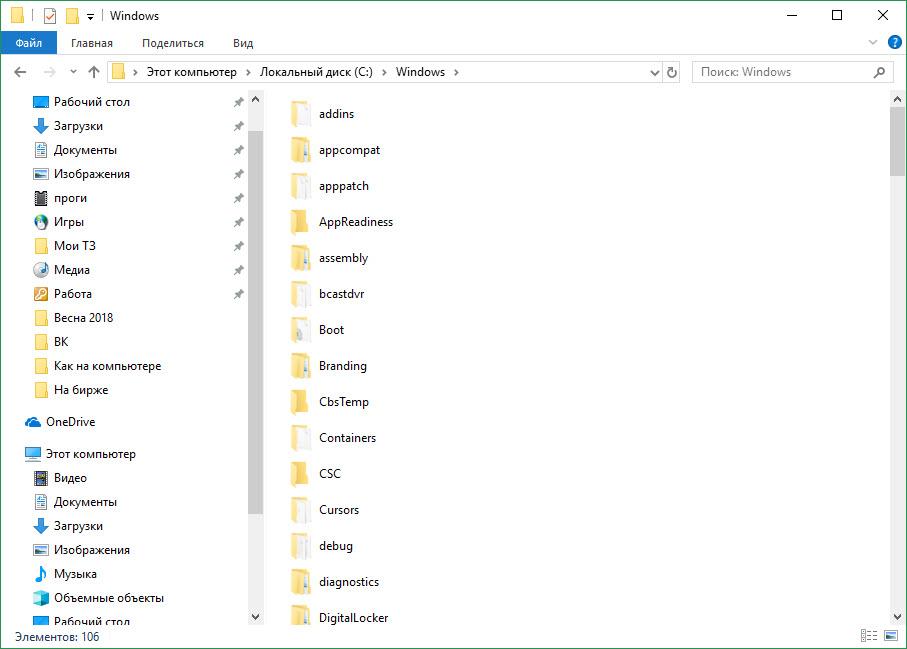Switch to large icons view in the status bar

coord(889,636)
